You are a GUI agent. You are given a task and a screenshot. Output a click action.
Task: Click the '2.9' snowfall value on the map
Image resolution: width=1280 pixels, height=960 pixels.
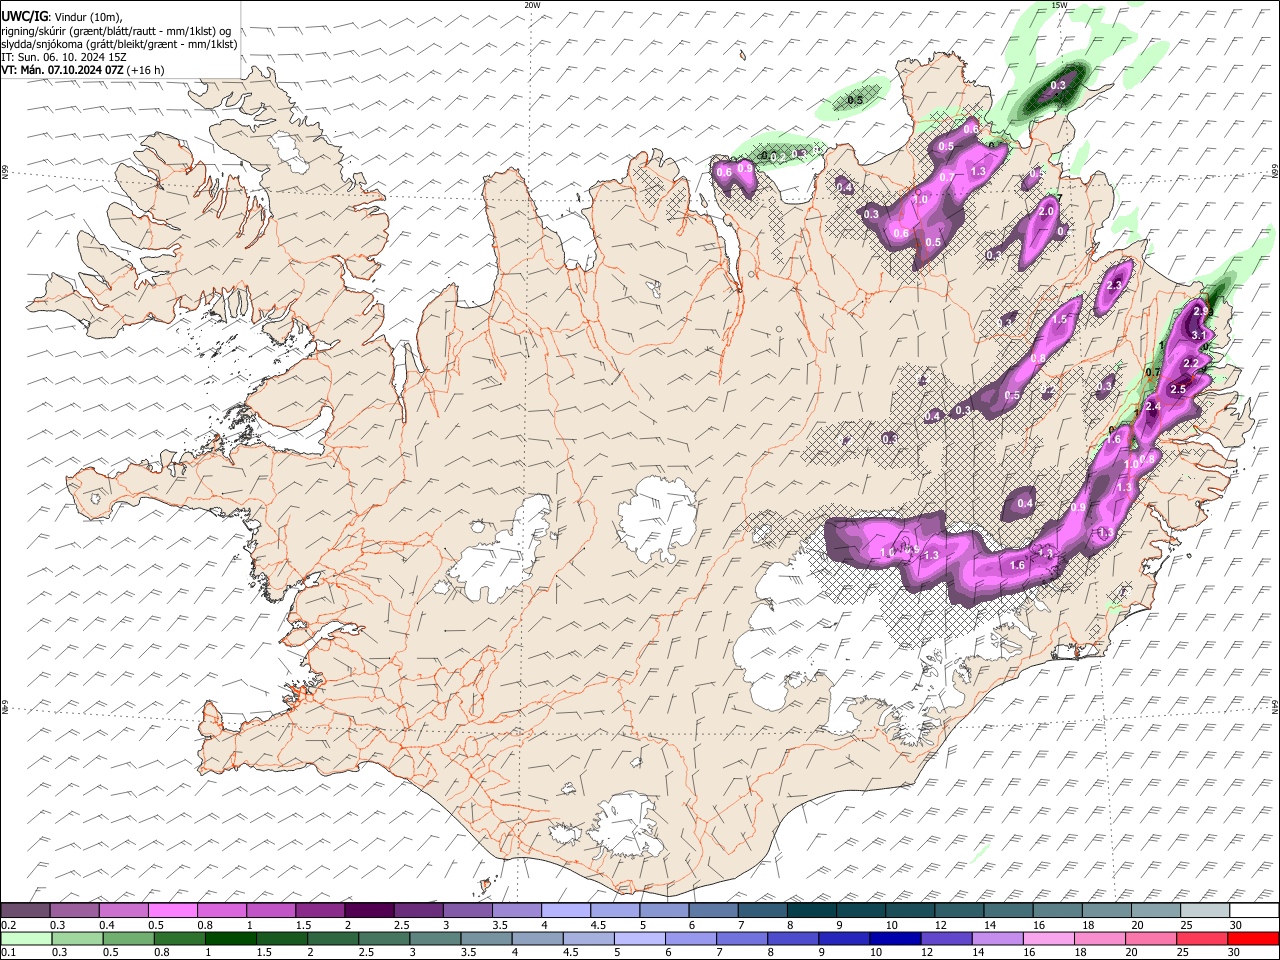(x=1201, y=312)
